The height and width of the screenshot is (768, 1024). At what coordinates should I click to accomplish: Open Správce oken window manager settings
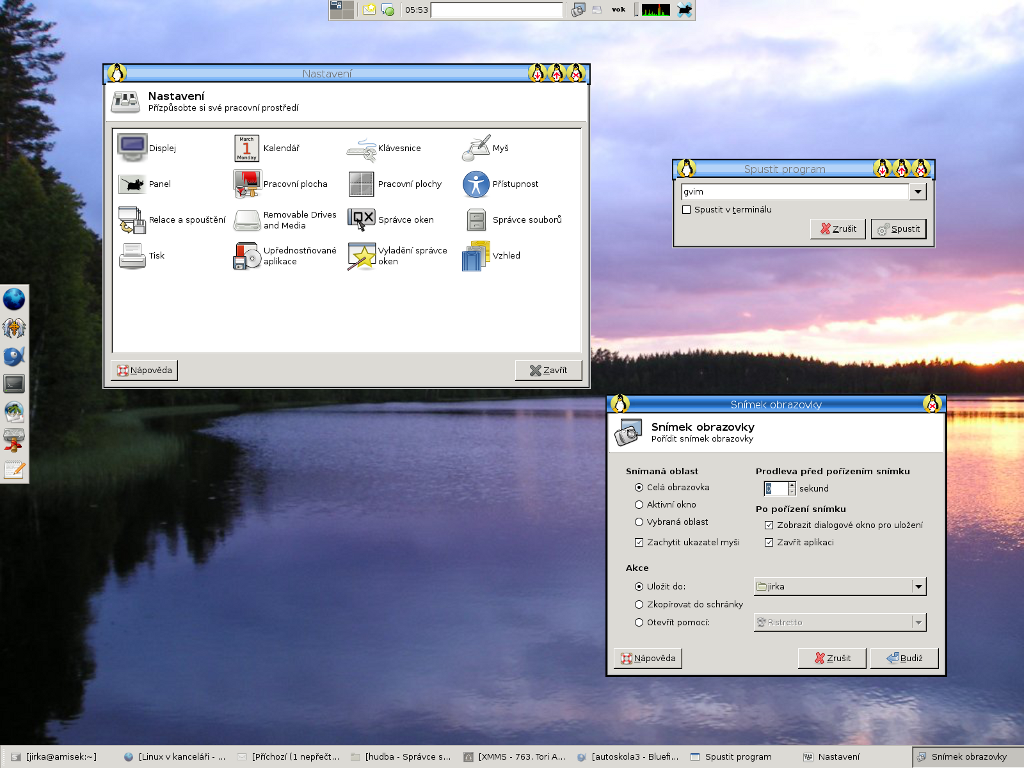click(361, 220)
